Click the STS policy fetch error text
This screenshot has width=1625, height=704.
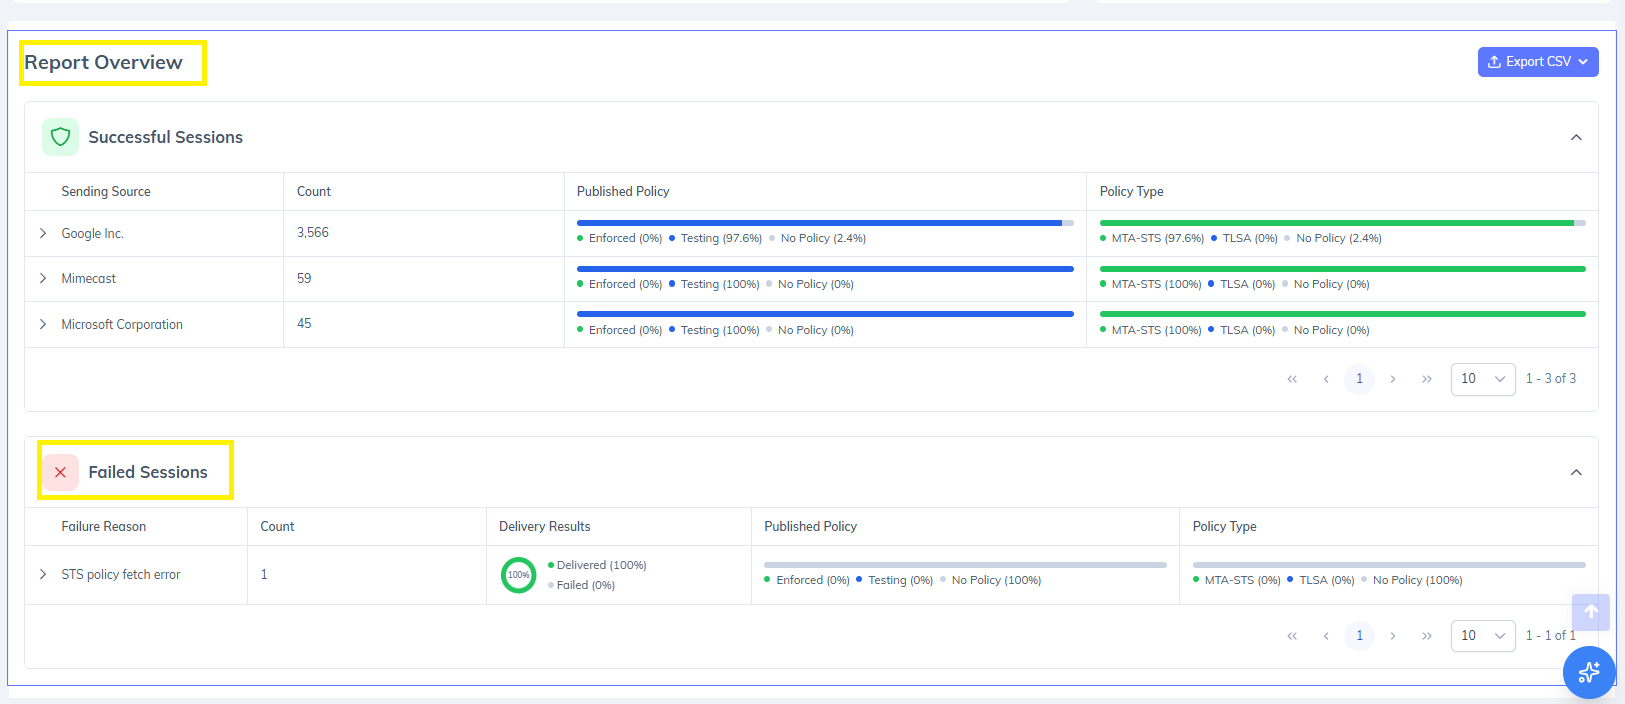(121, 574)
